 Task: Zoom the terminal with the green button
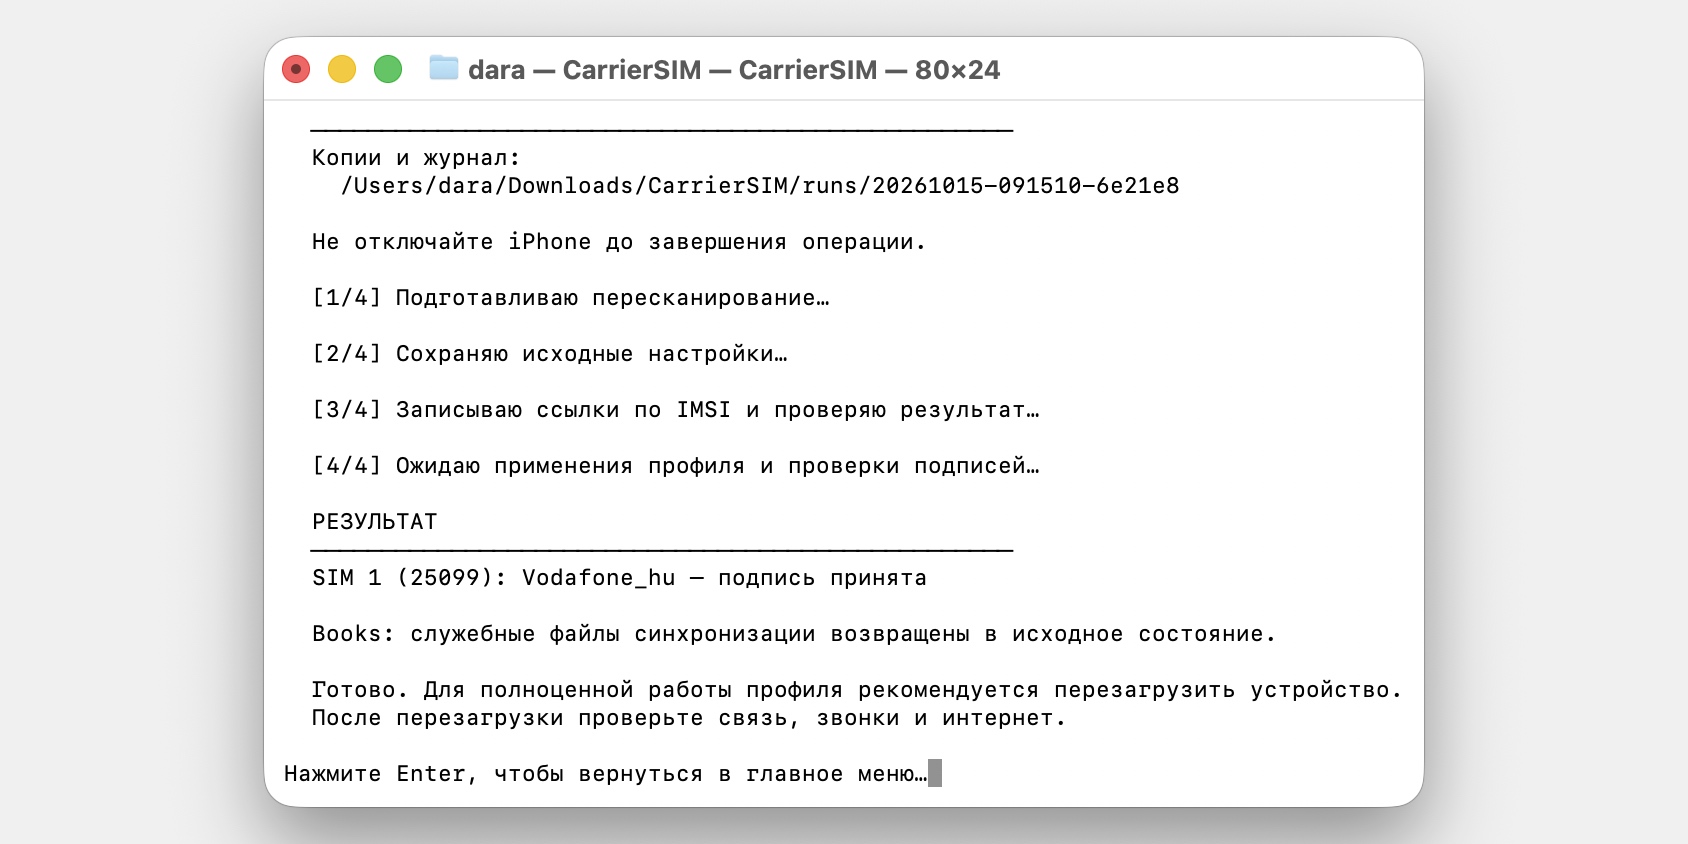point(388,69)
